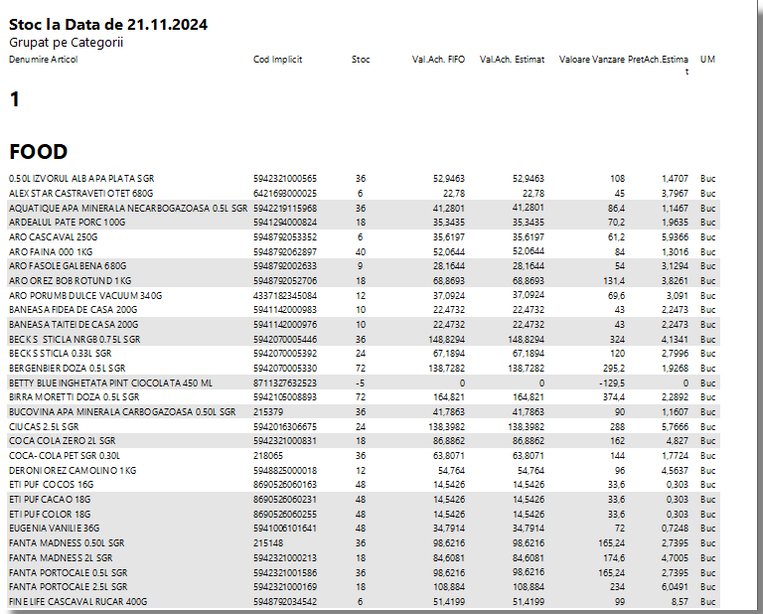Click ALEX STAR CASTRAVETI OTET 680G item
The width and height of the screenshot is (763, 614).
(81, 193)
